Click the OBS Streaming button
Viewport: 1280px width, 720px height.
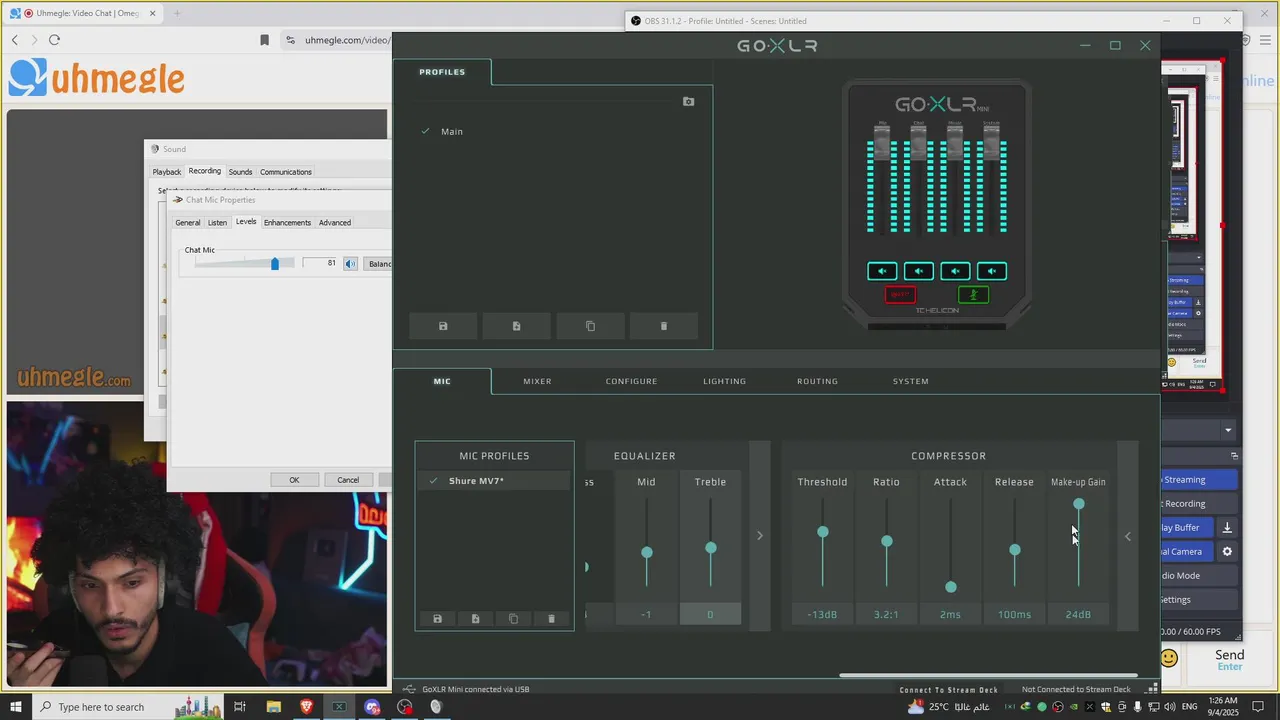pos(1197,480)
